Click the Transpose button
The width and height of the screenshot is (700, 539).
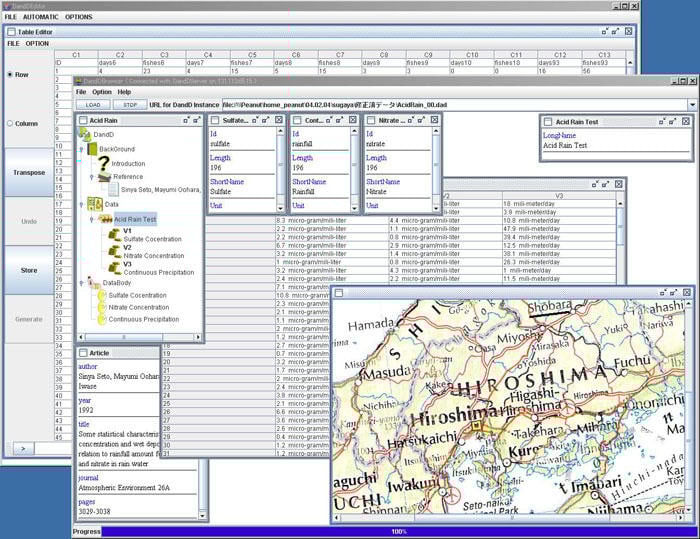29,172
